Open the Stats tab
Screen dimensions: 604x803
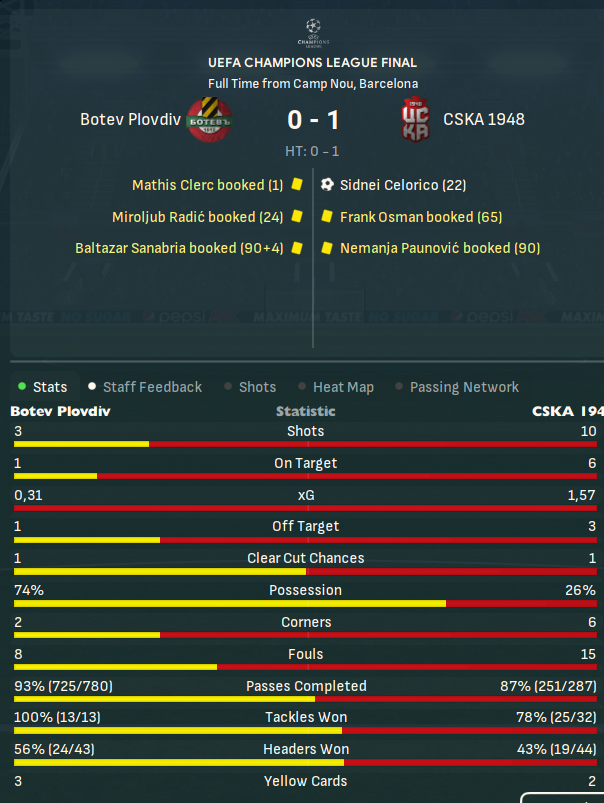point(44,387)
